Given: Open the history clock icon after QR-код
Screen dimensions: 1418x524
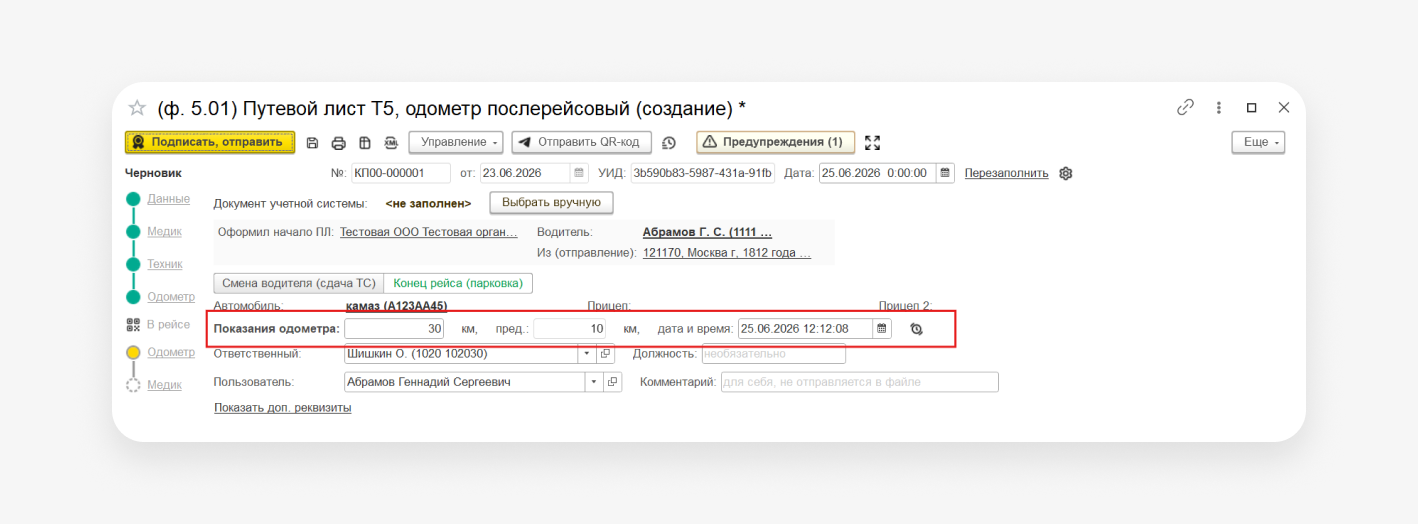Looking at the screenshot, I should tap(669, 143).
